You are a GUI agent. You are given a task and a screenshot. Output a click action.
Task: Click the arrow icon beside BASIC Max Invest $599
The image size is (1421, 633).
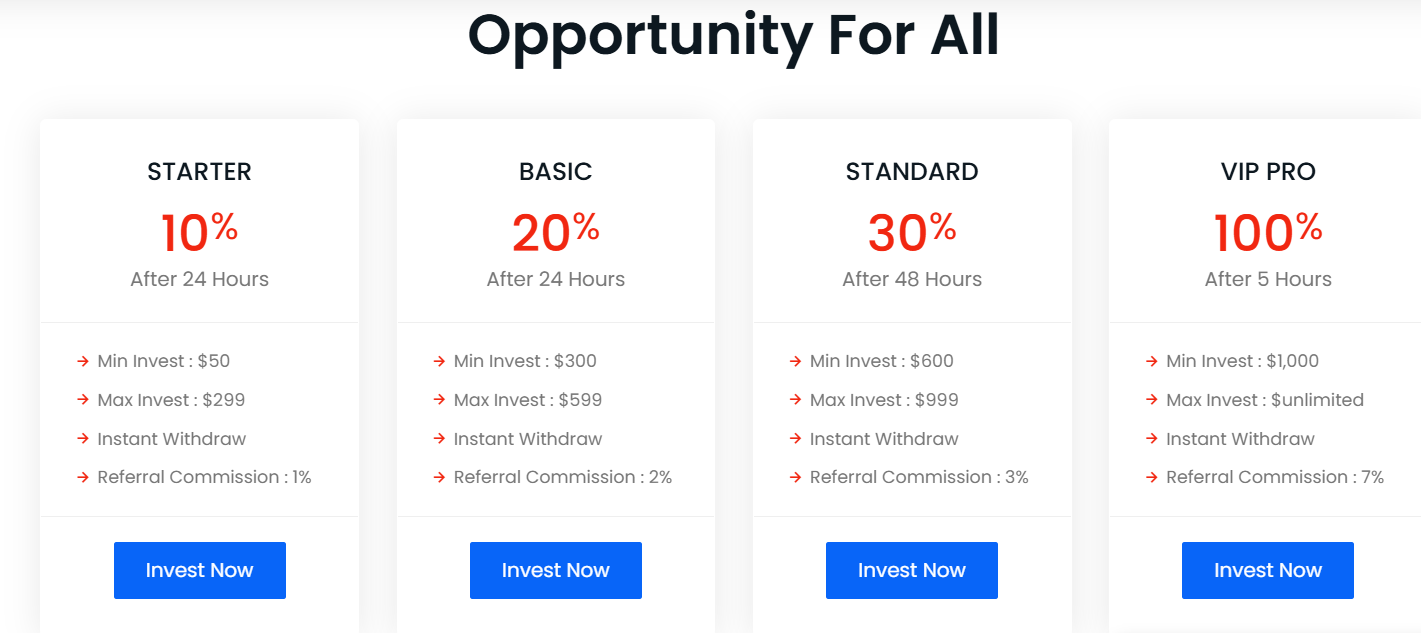[439, 400]
